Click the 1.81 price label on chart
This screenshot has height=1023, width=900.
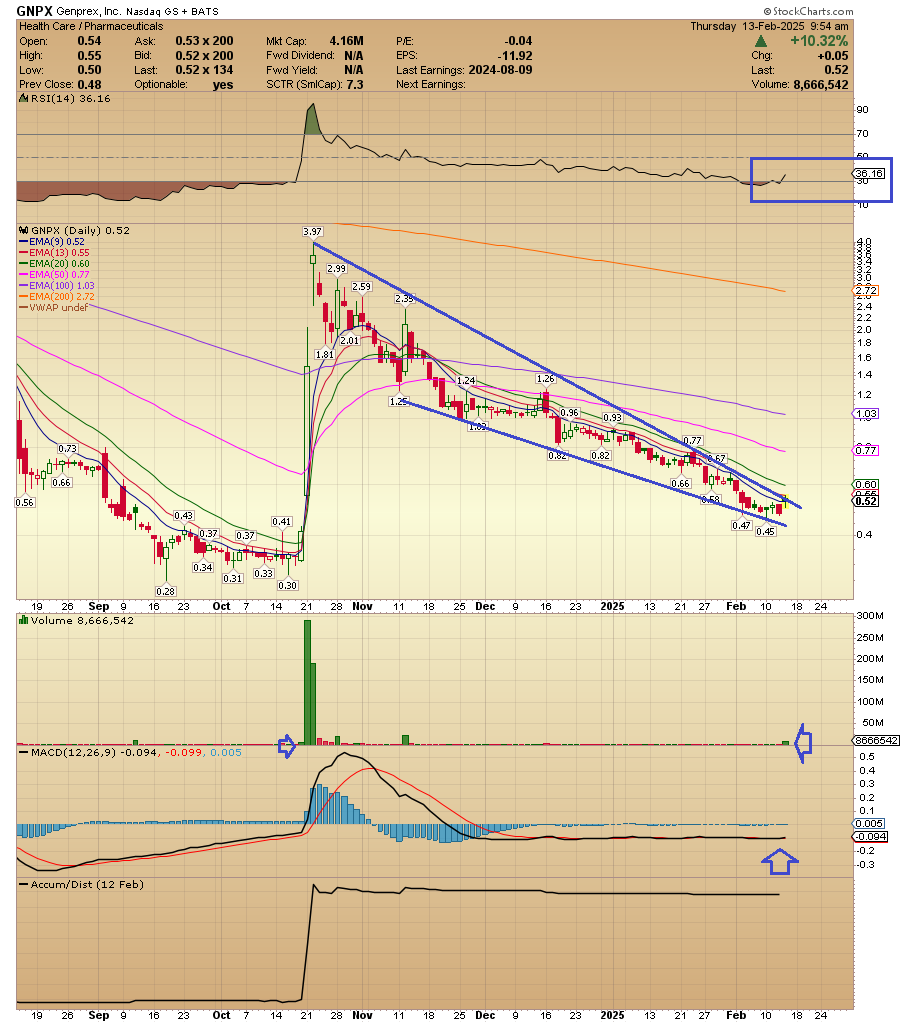(x=324, y=354)
